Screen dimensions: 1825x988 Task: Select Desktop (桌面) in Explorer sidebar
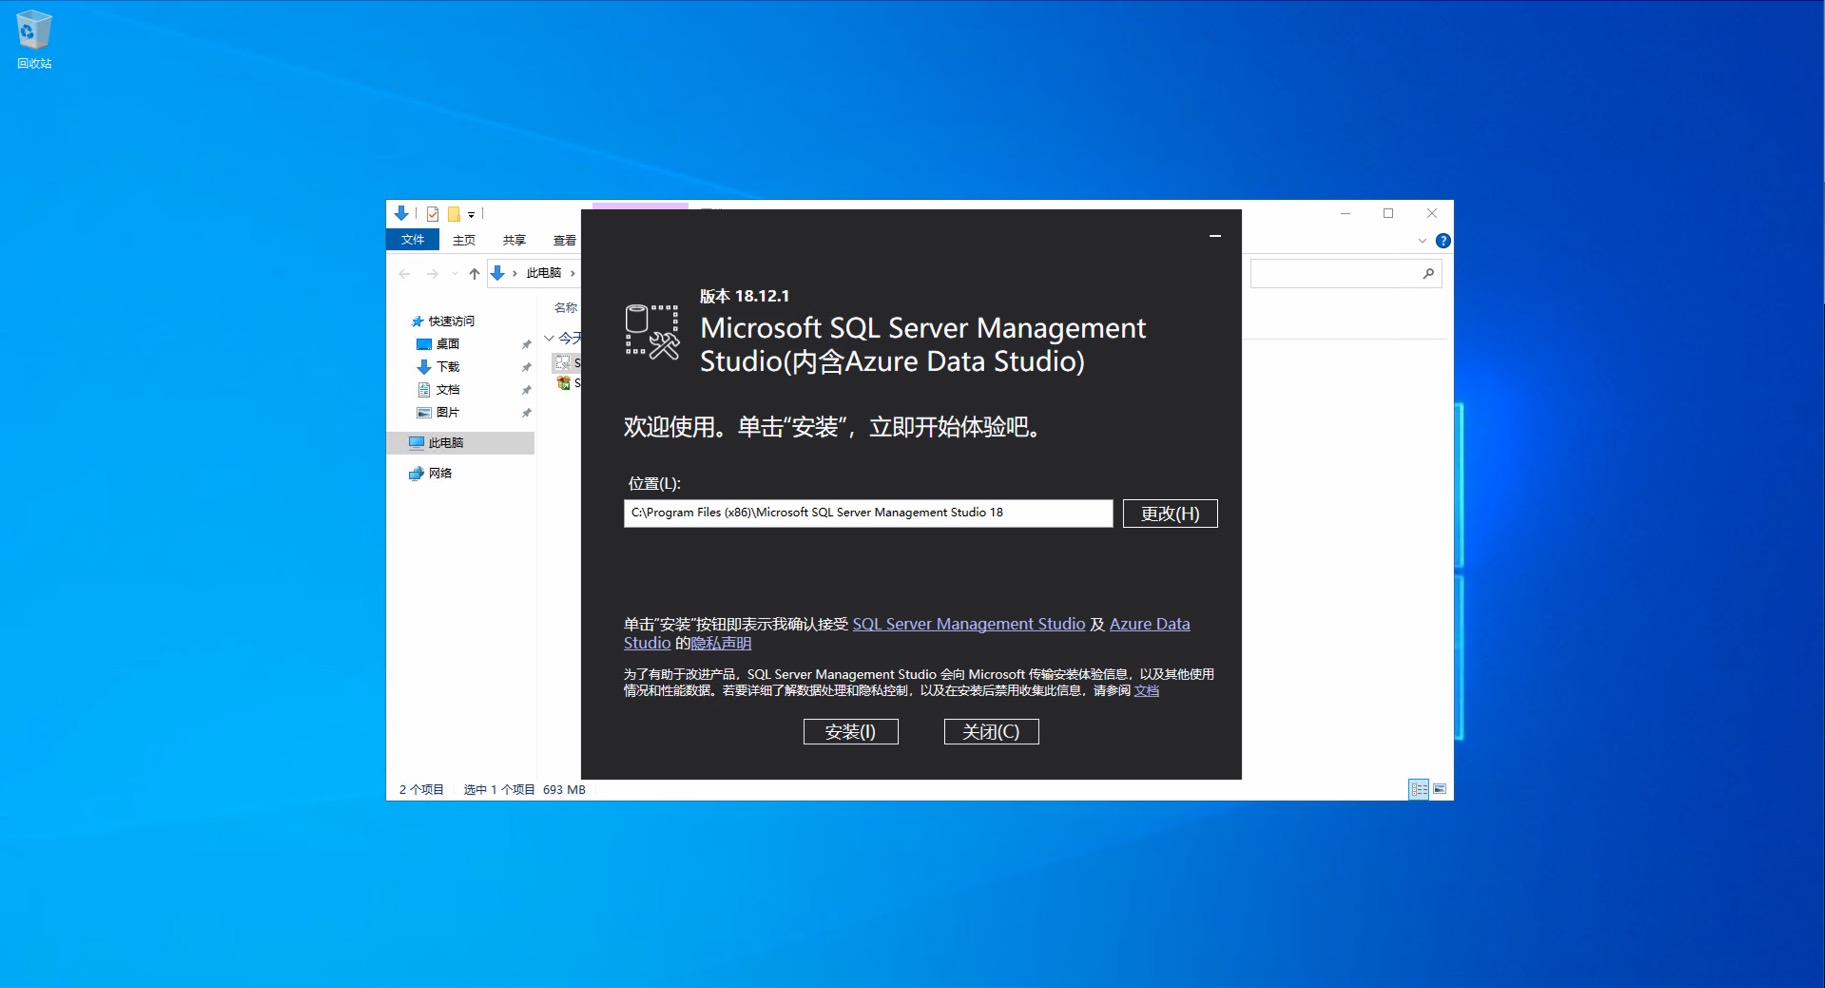447,344
